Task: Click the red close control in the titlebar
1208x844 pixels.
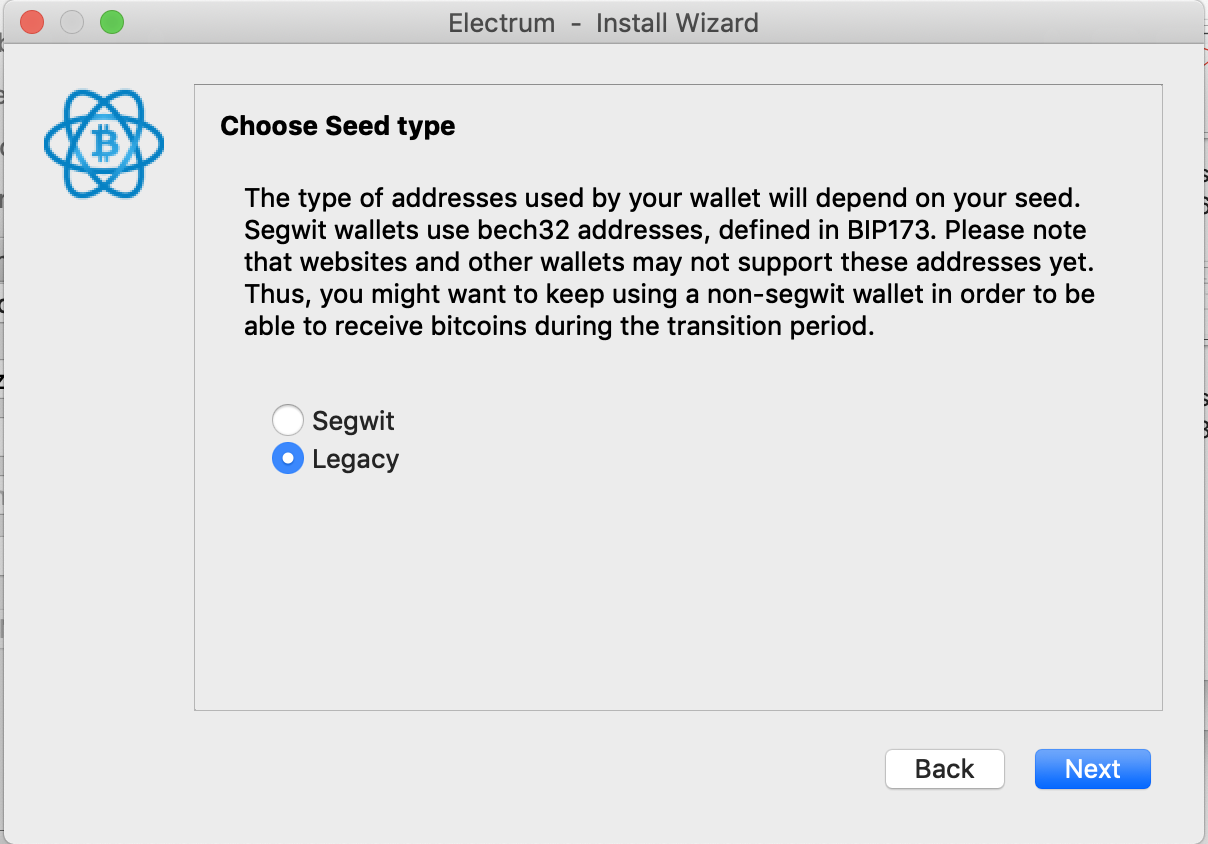Action: click(31, 22)
